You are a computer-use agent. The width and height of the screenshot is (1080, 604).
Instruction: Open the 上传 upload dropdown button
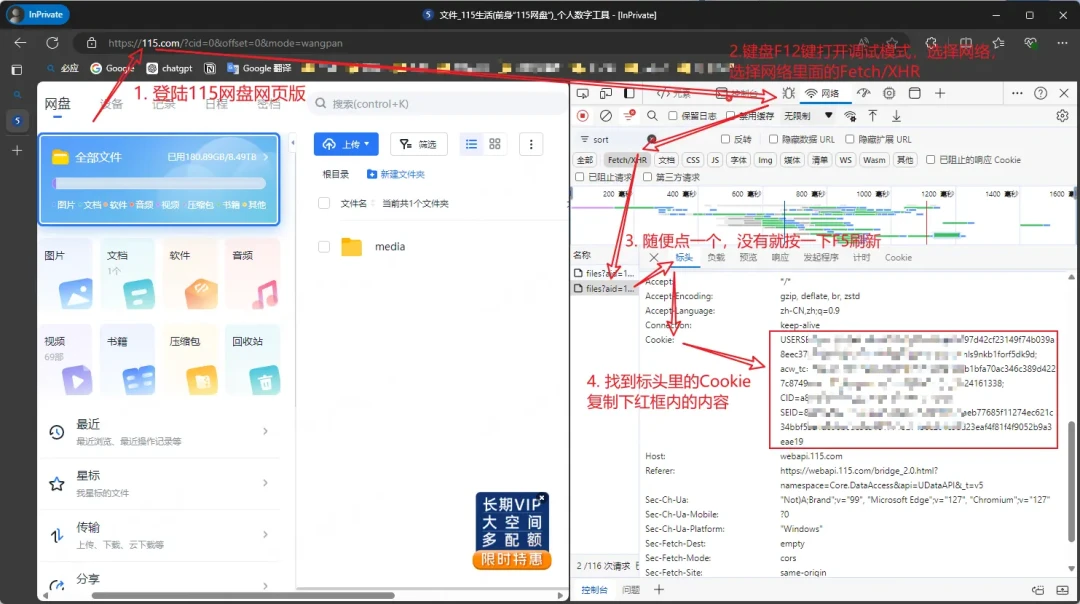(346, 144)
